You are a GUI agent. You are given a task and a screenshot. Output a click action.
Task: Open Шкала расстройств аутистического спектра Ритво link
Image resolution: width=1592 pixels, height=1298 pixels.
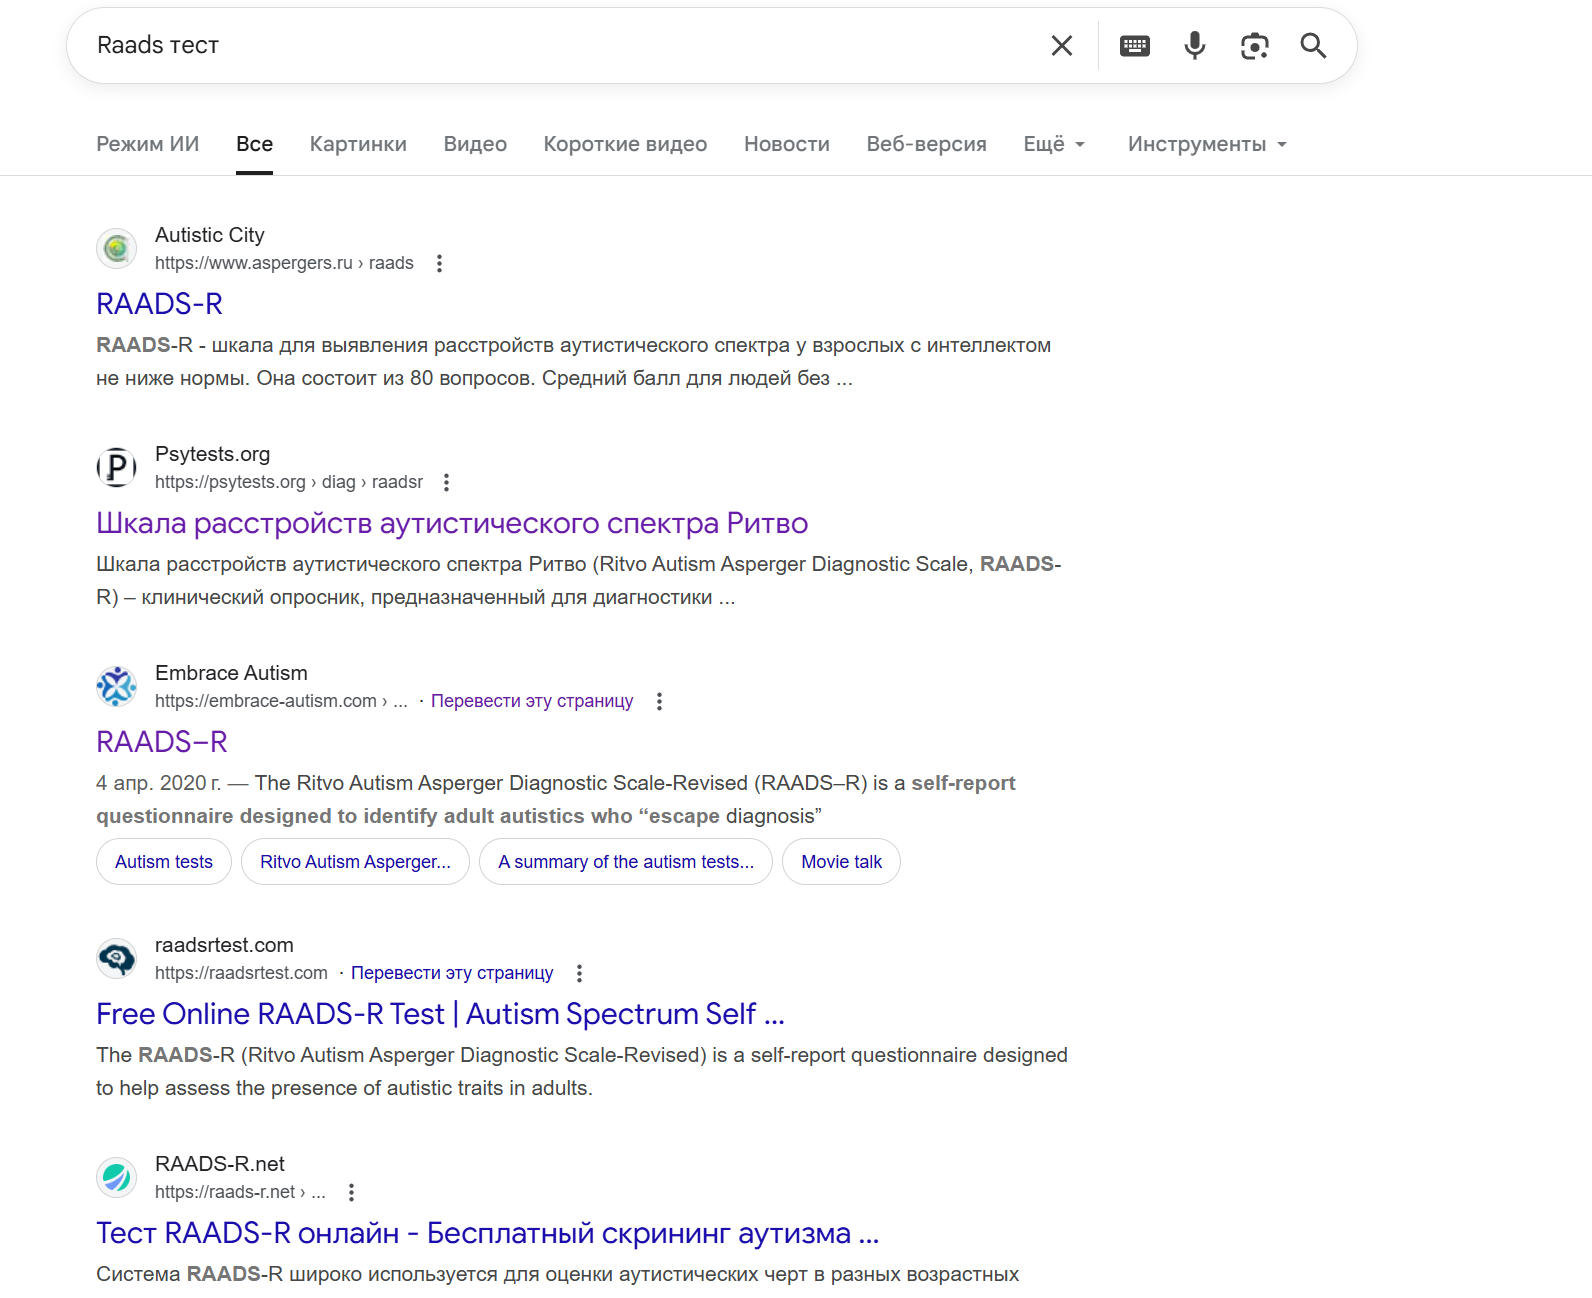tap(452, 523)
